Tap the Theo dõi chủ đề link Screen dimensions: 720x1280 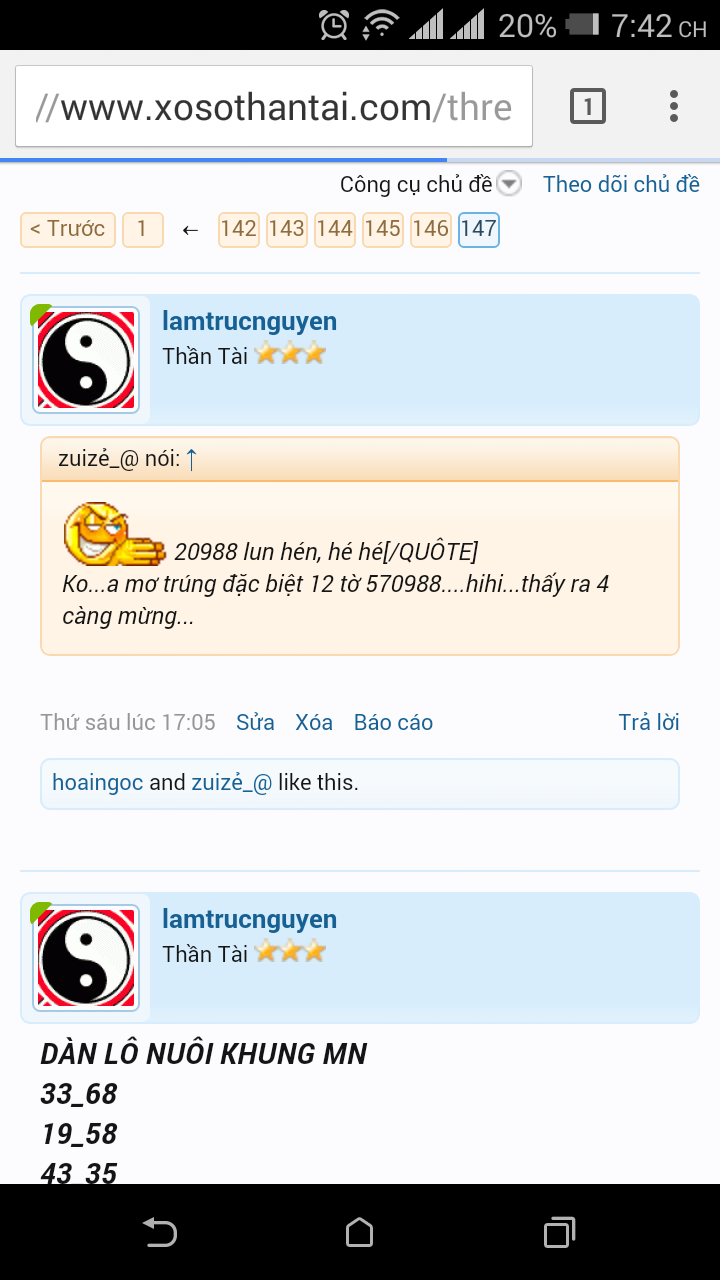621,184
